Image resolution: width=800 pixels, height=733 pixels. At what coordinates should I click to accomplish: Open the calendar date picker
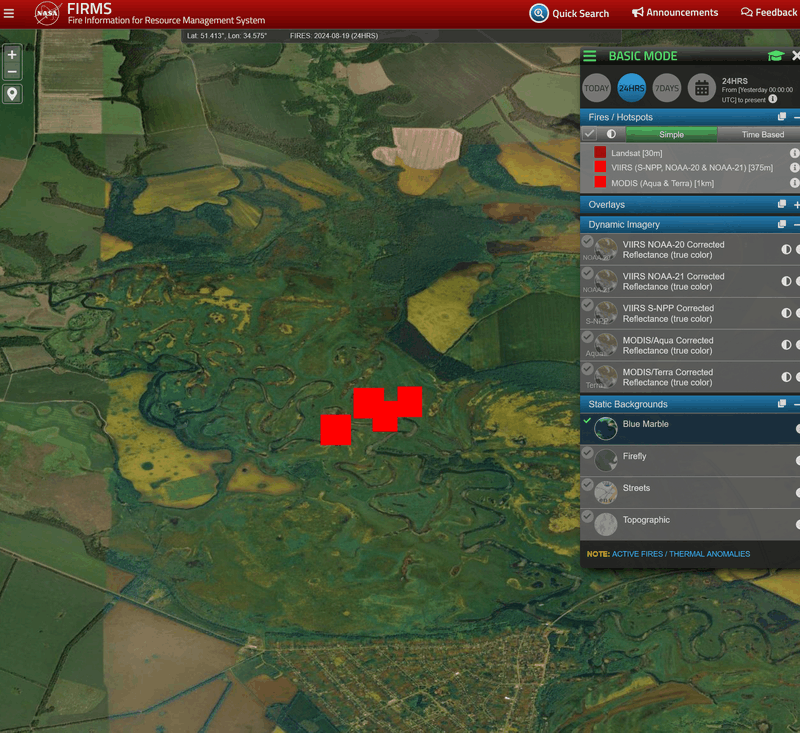(x=702, y=88)
